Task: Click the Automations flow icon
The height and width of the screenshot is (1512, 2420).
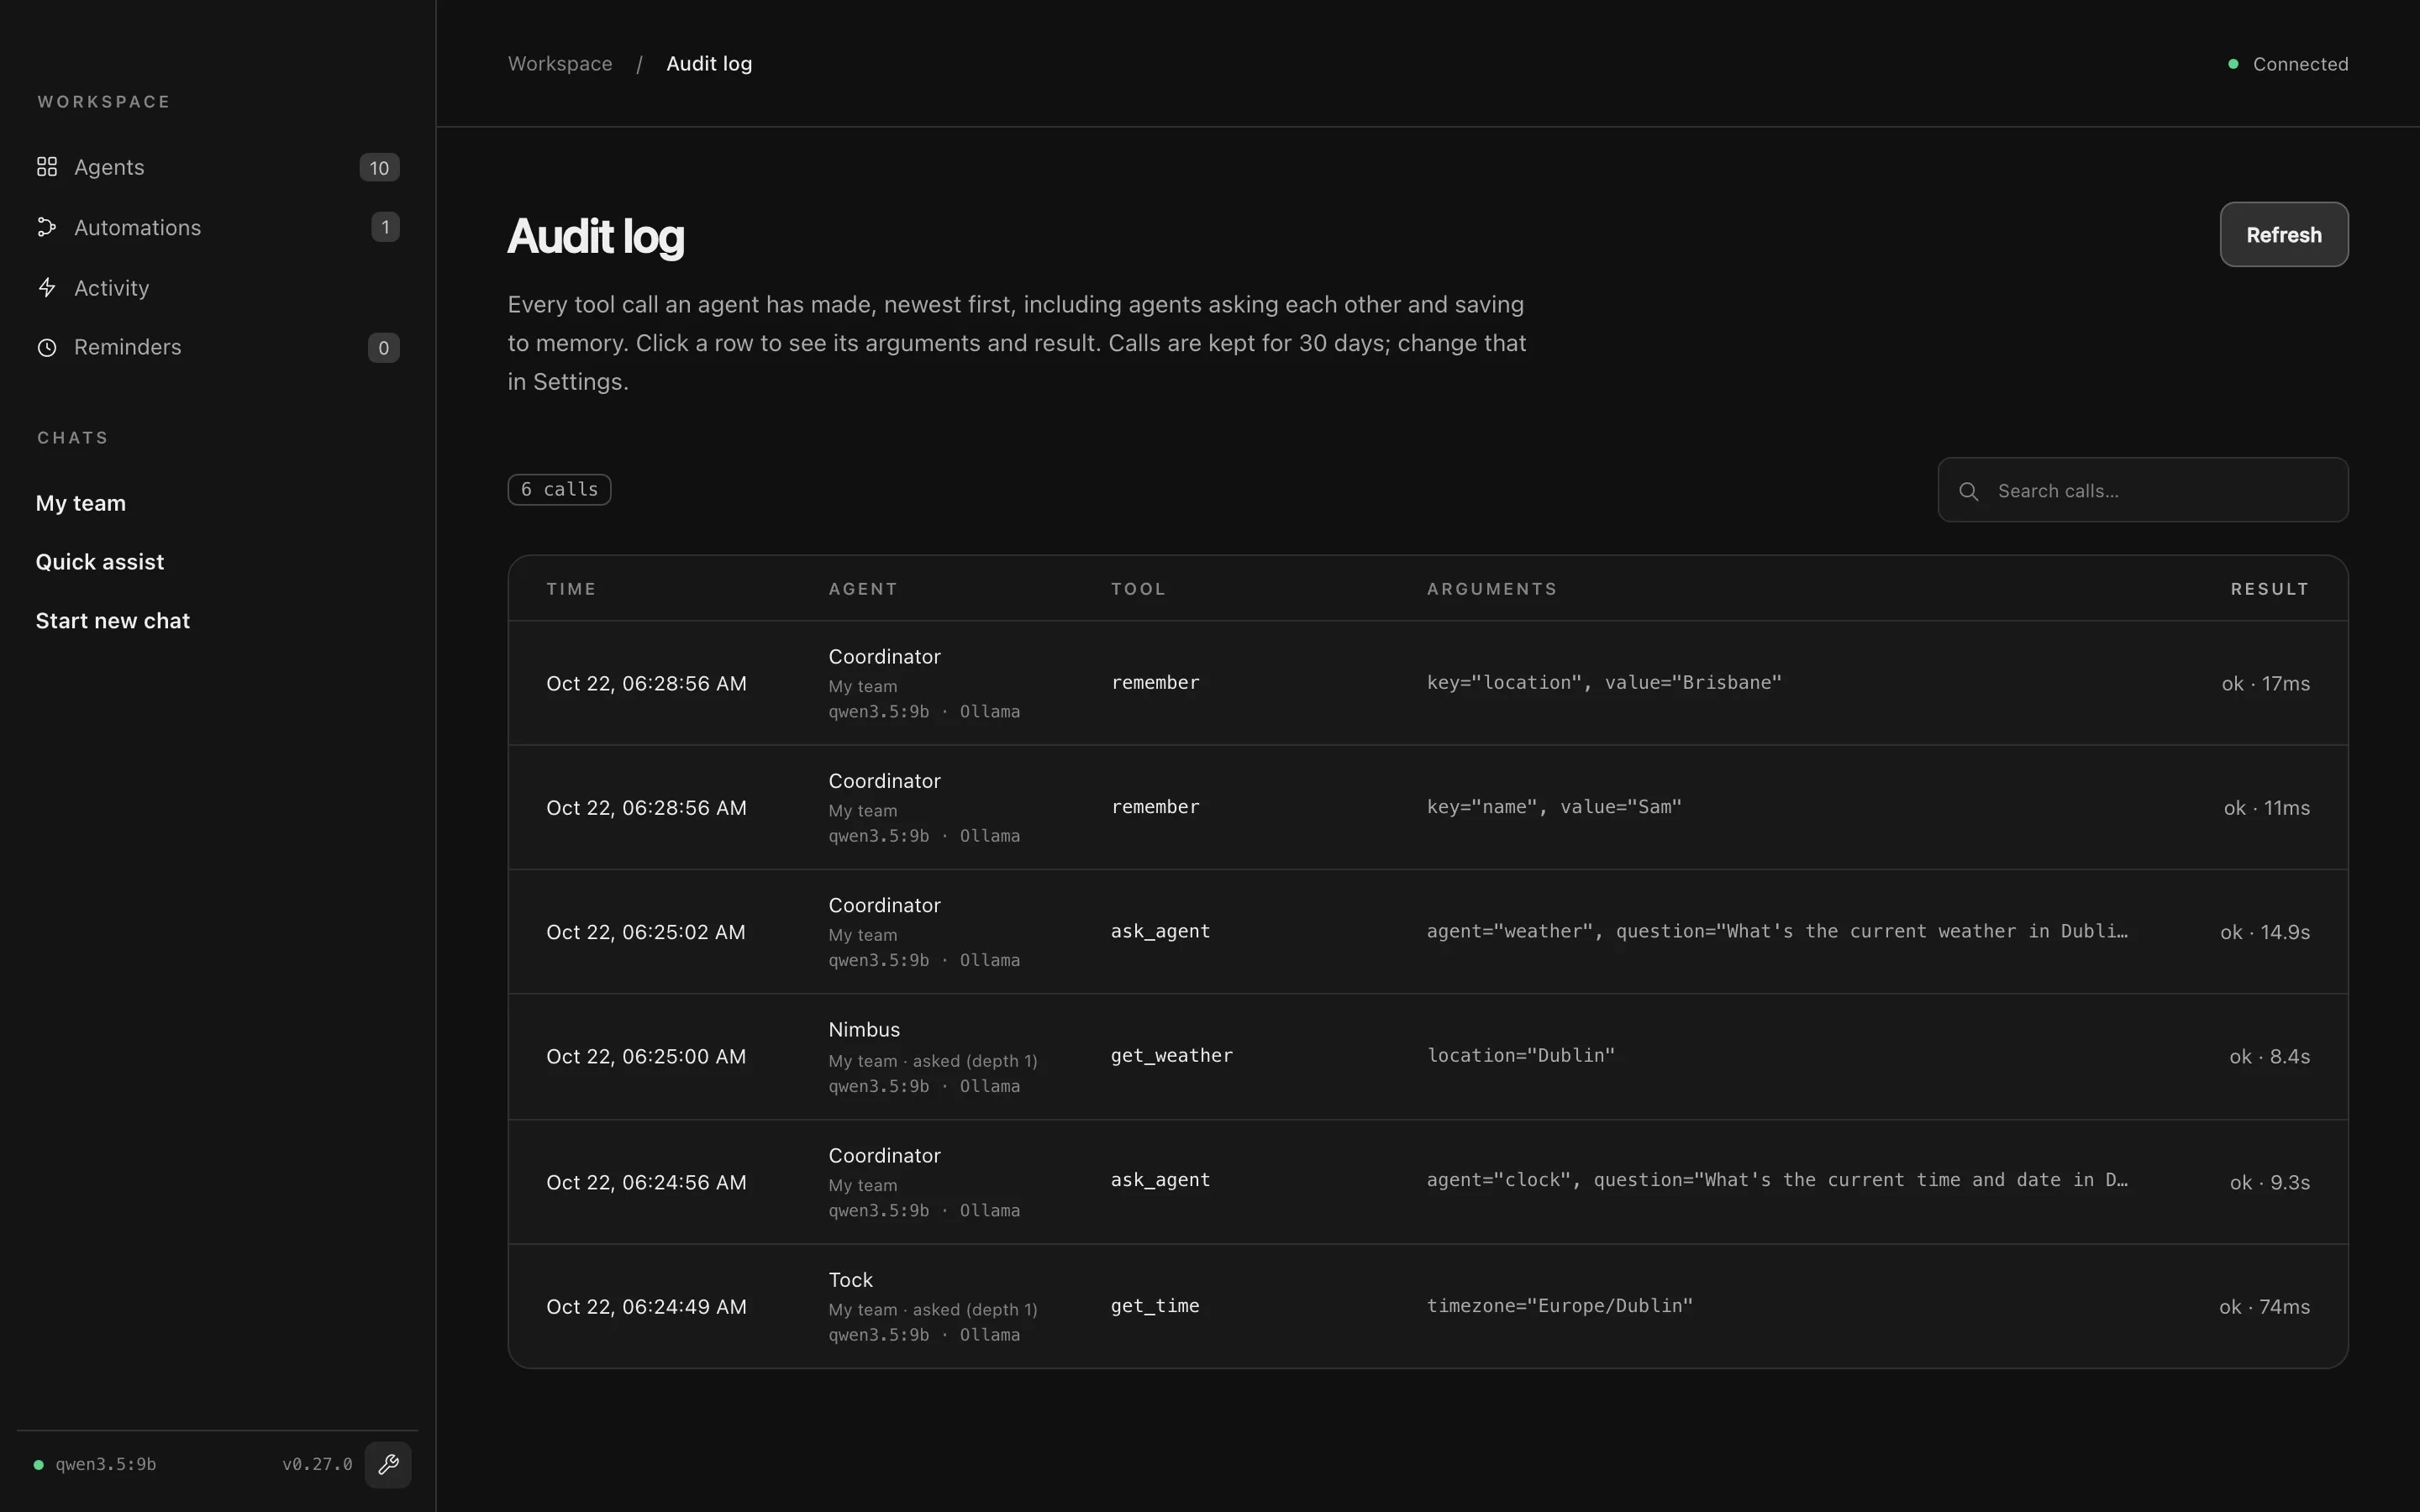Action: 47,227
